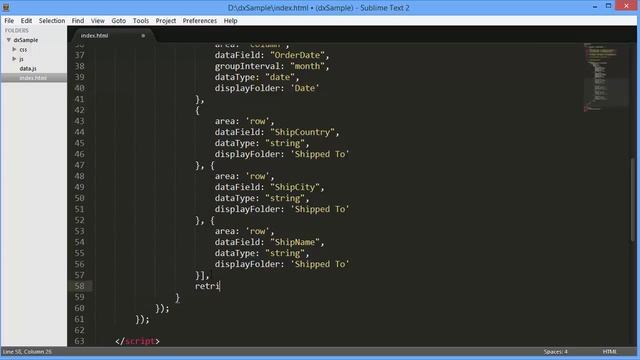This screenshot has width=640, height=360.
Task: Click 'Shipped To' on line 56
Action: click(320, 264)
